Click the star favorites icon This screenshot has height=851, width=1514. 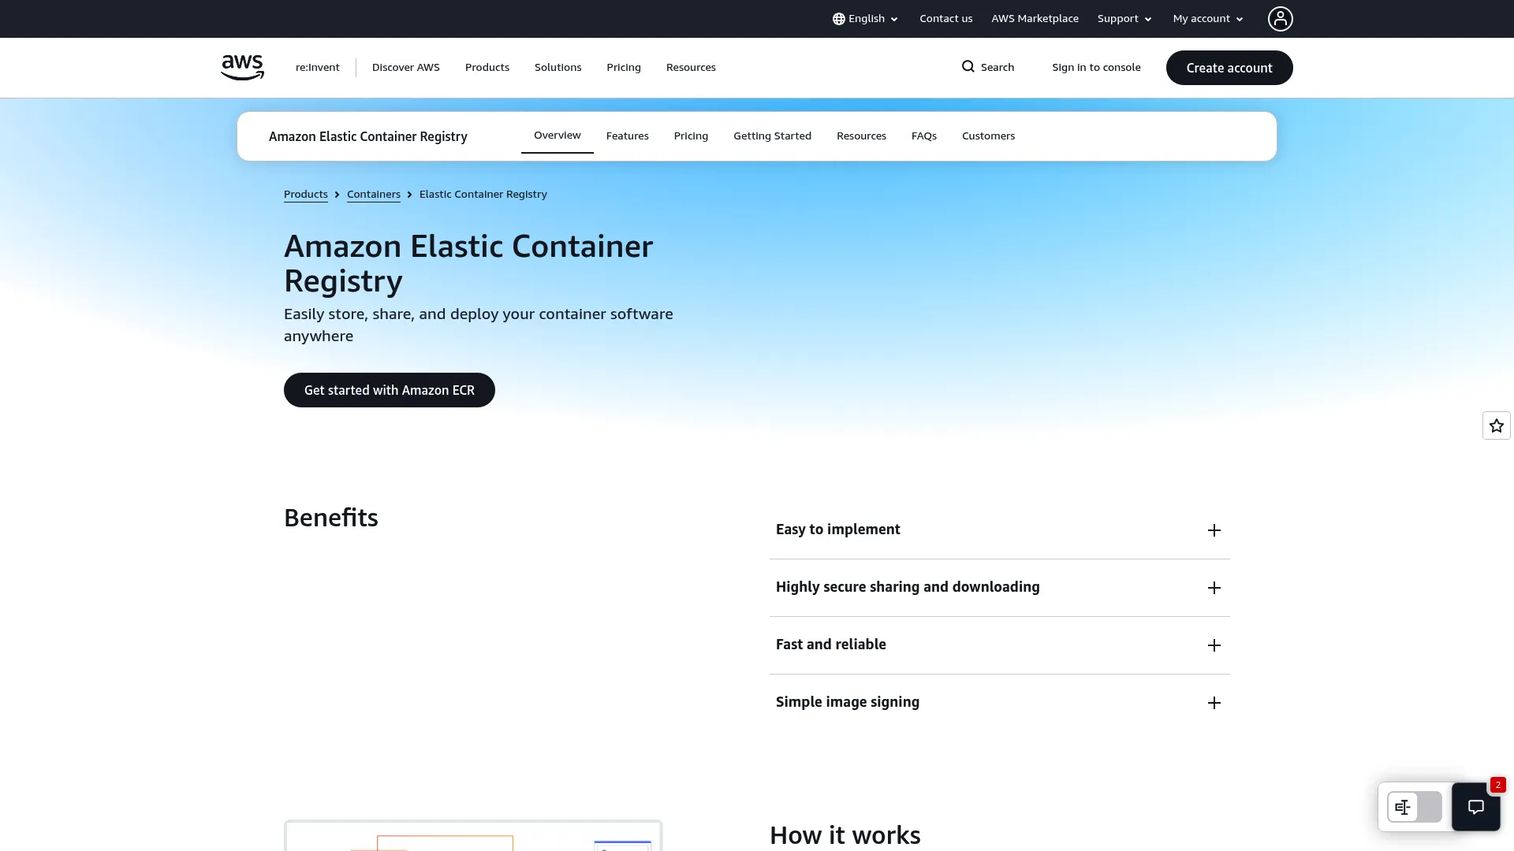1496,426
